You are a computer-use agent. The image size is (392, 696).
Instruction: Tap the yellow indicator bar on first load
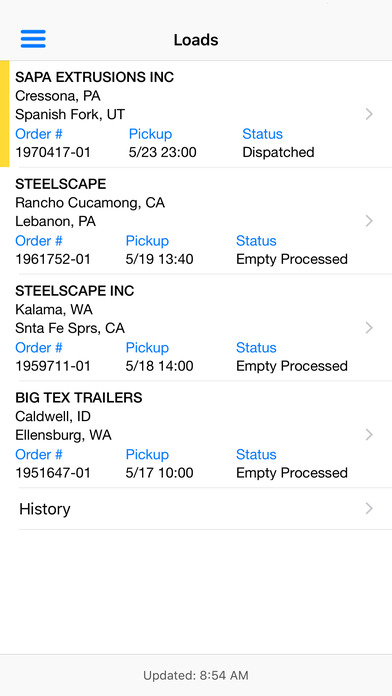pos(4,114)
